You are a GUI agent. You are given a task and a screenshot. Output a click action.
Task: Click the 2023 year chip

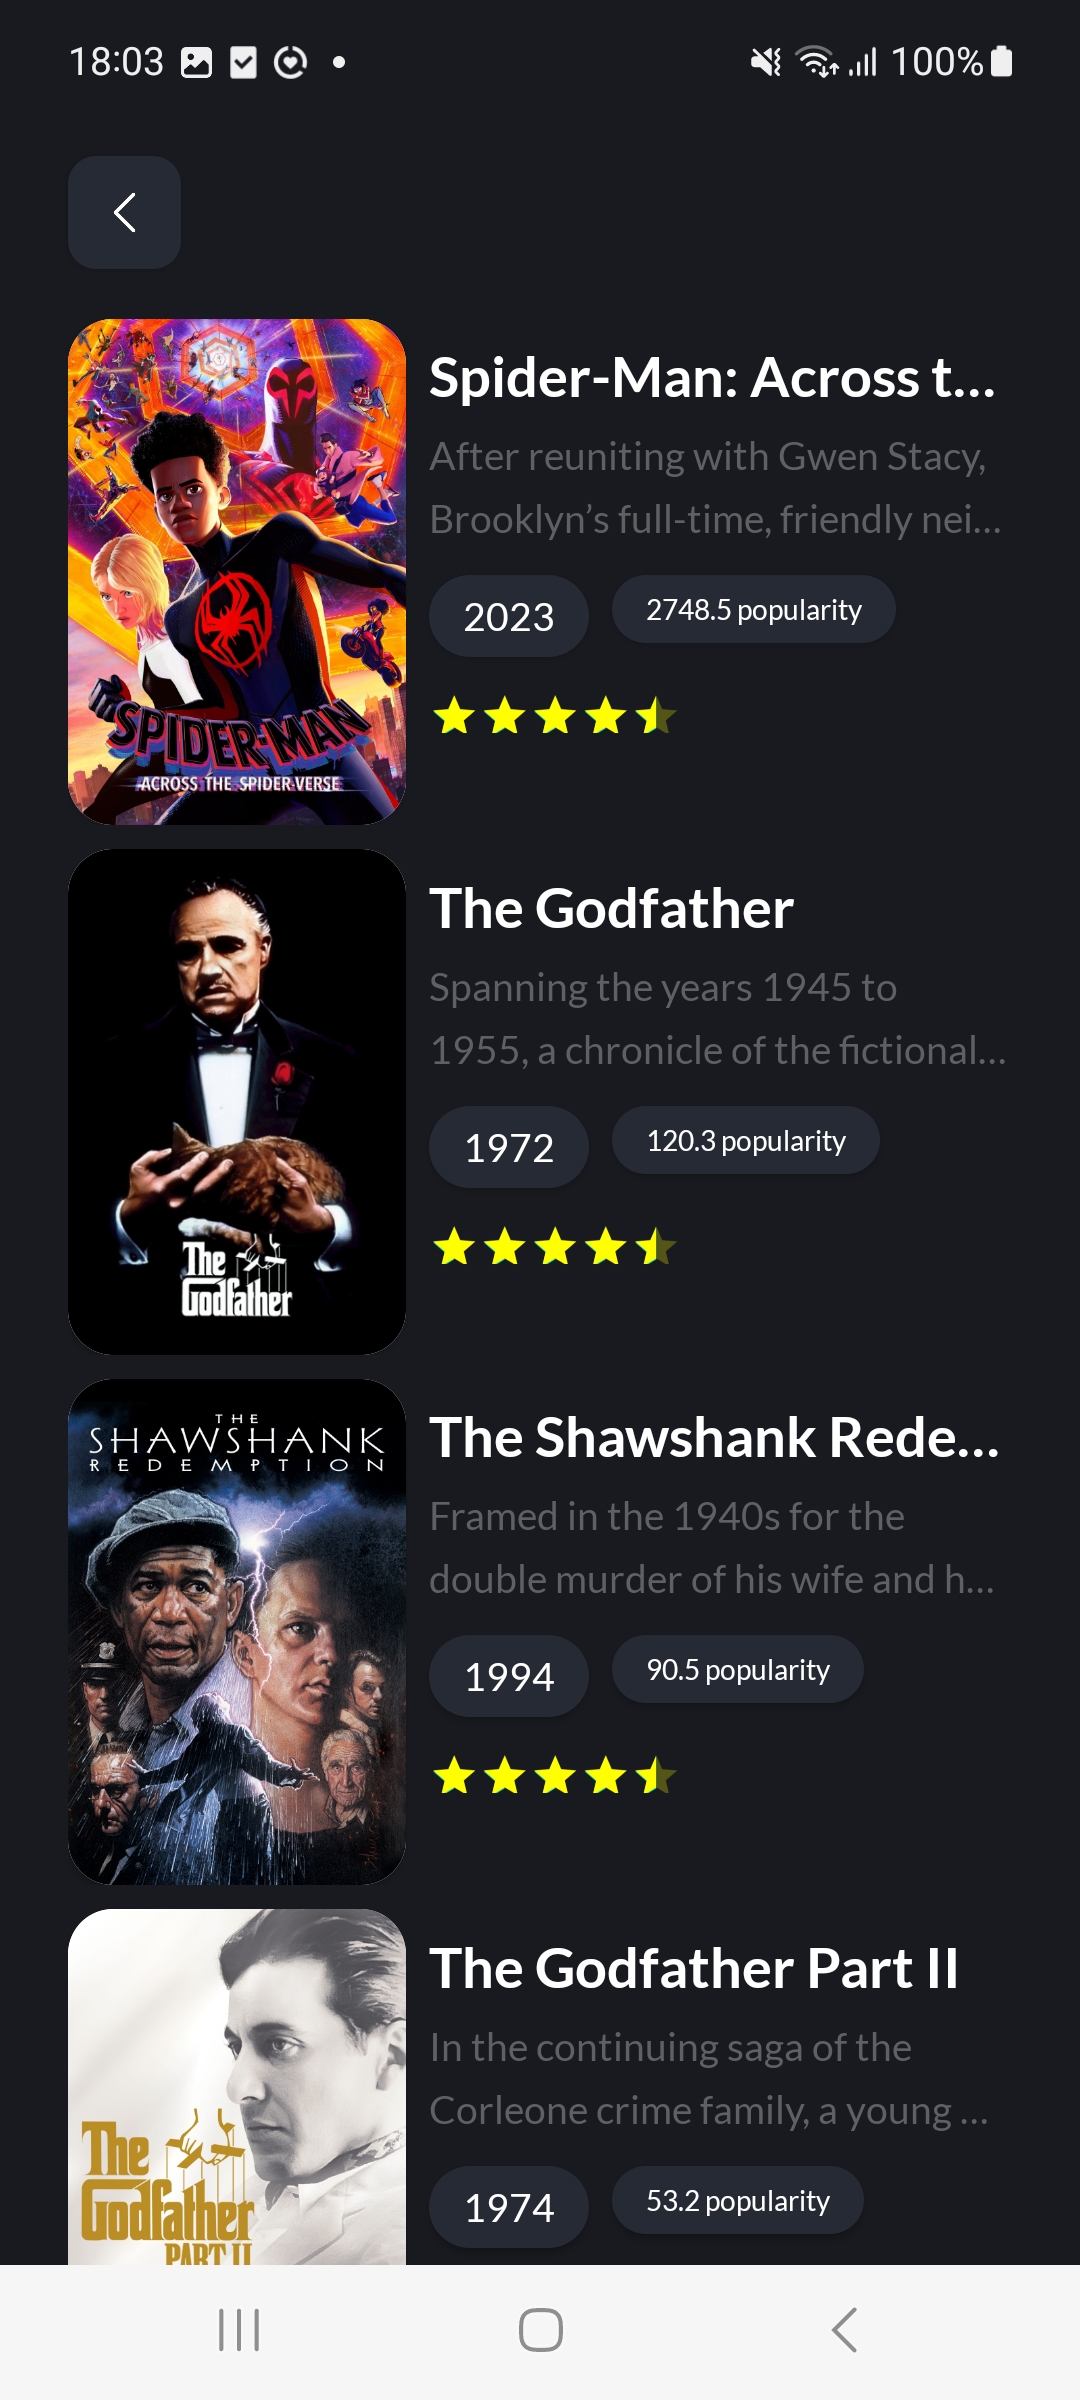509,616
